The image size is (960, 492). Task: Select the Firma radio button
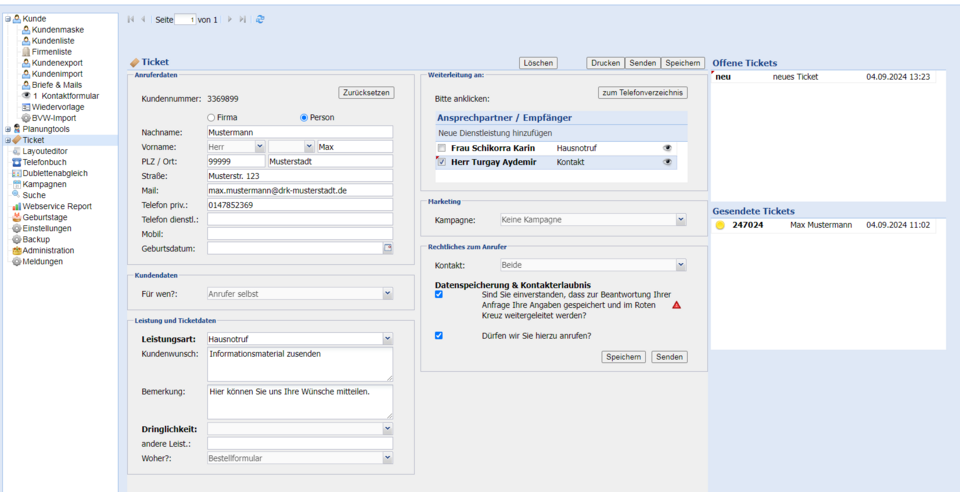tap(211, 117)
